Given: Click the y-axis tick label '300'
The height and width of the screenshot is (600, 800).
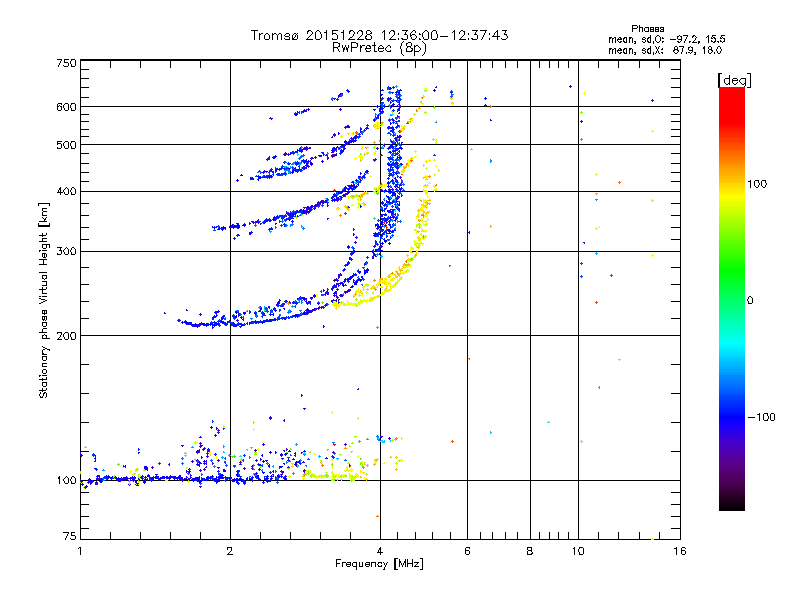Looking at the screenshot, I should pyautogui.click(x=67, y=252).
